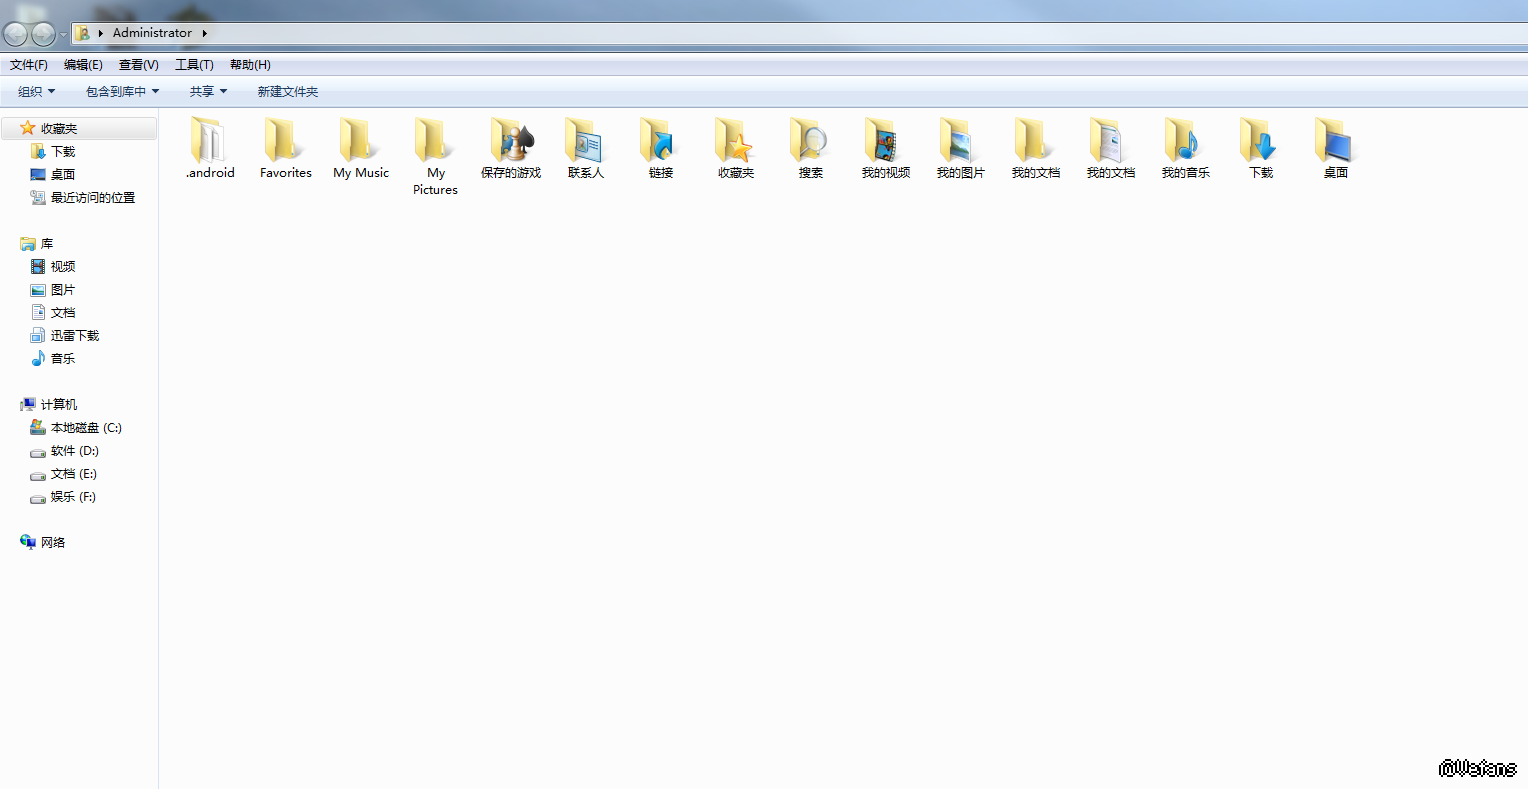Go back with the navigation back button

point(15,34)
